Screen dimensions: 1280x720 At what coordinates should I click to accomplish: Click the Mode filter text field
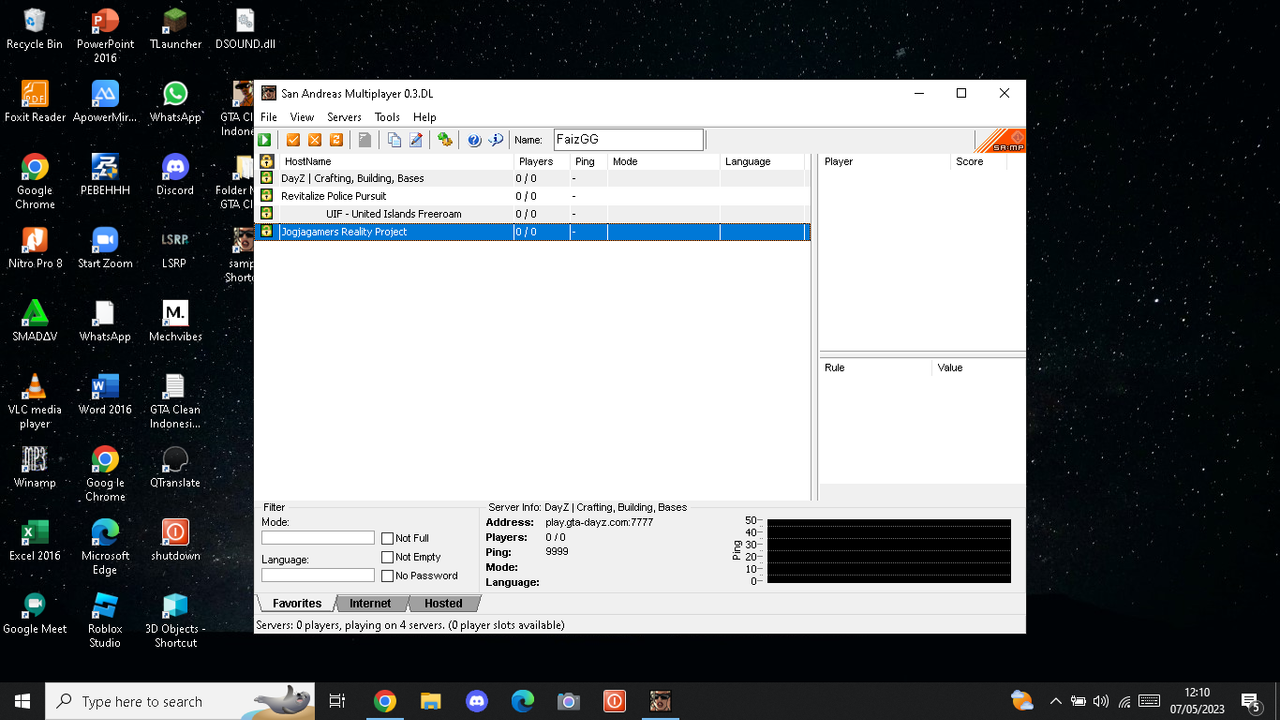[318, 538]
